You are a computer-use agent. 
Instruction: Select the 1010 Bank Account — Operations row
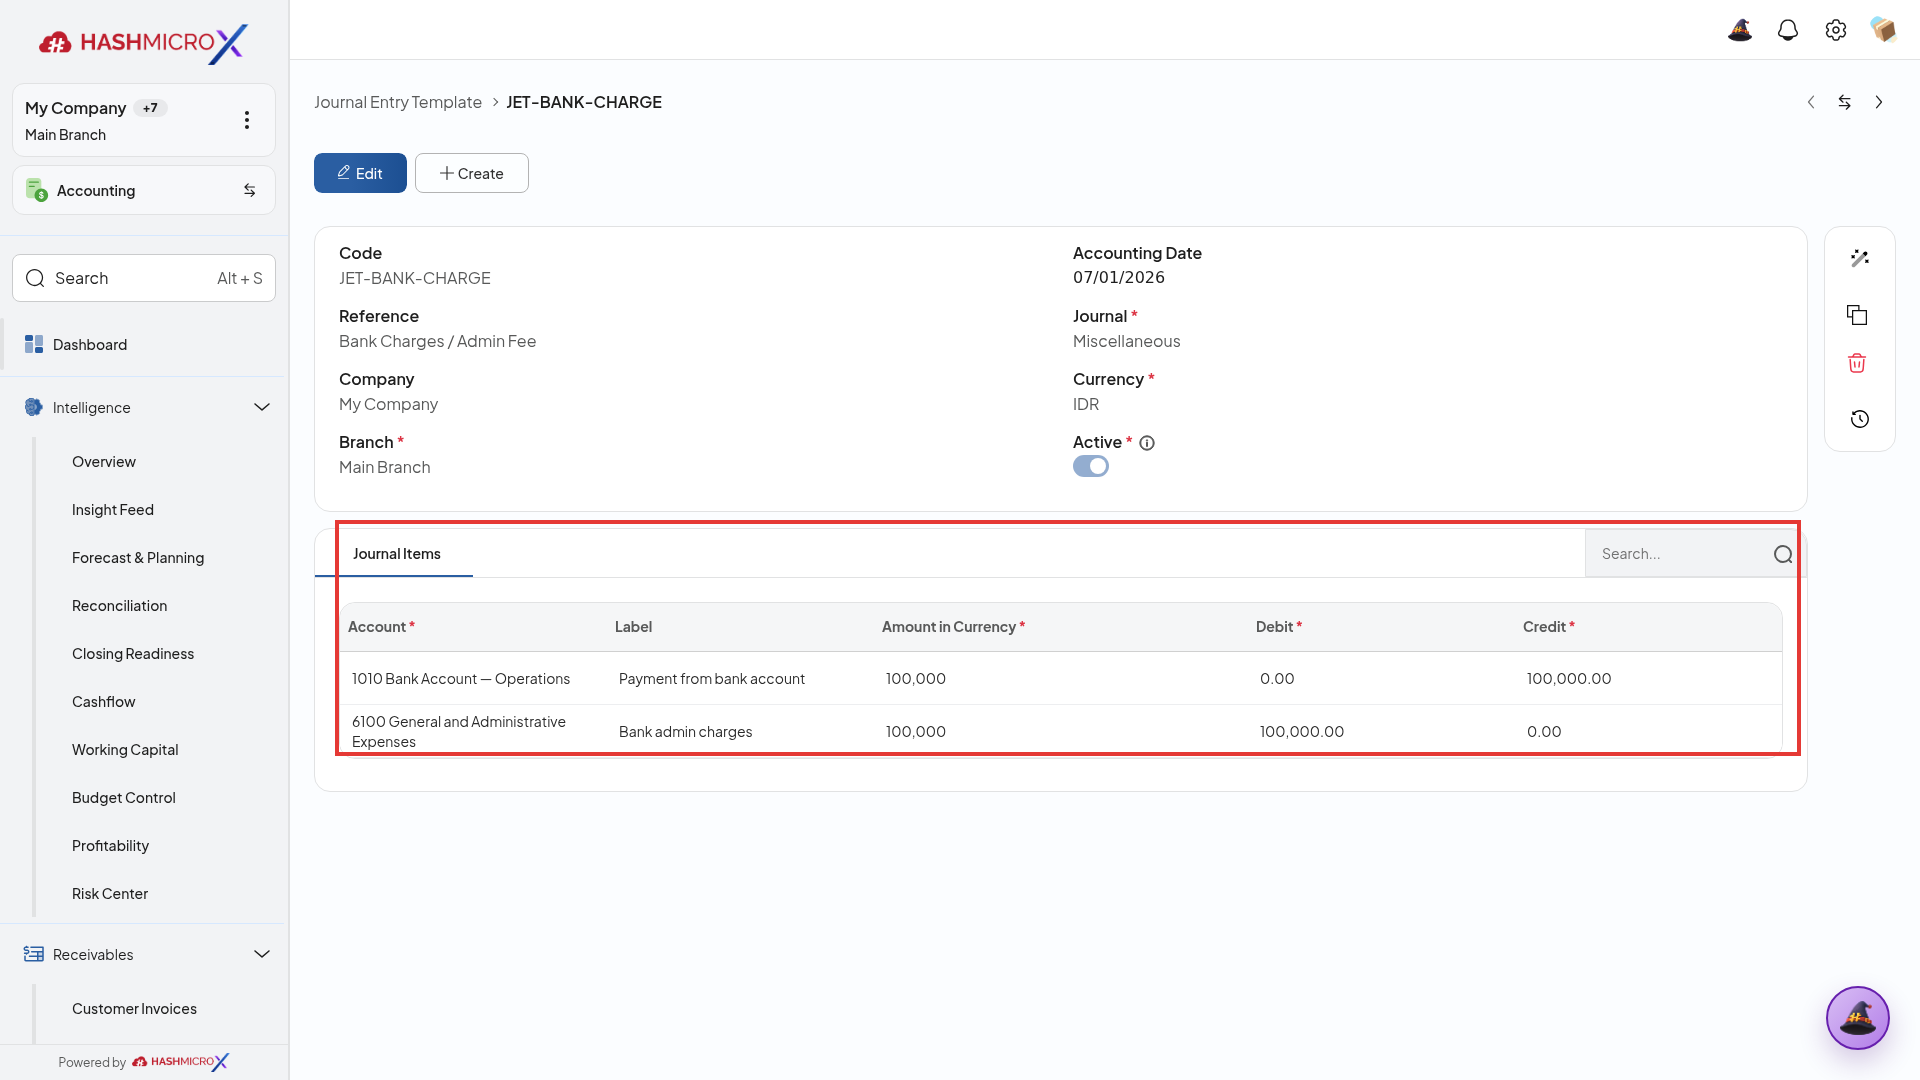[1060, 678]
